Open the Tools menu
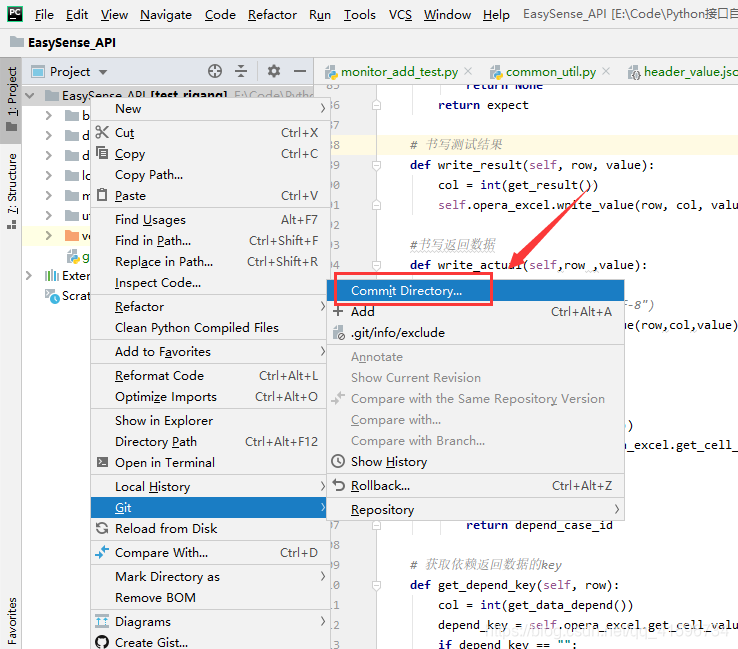 (360, 15)
